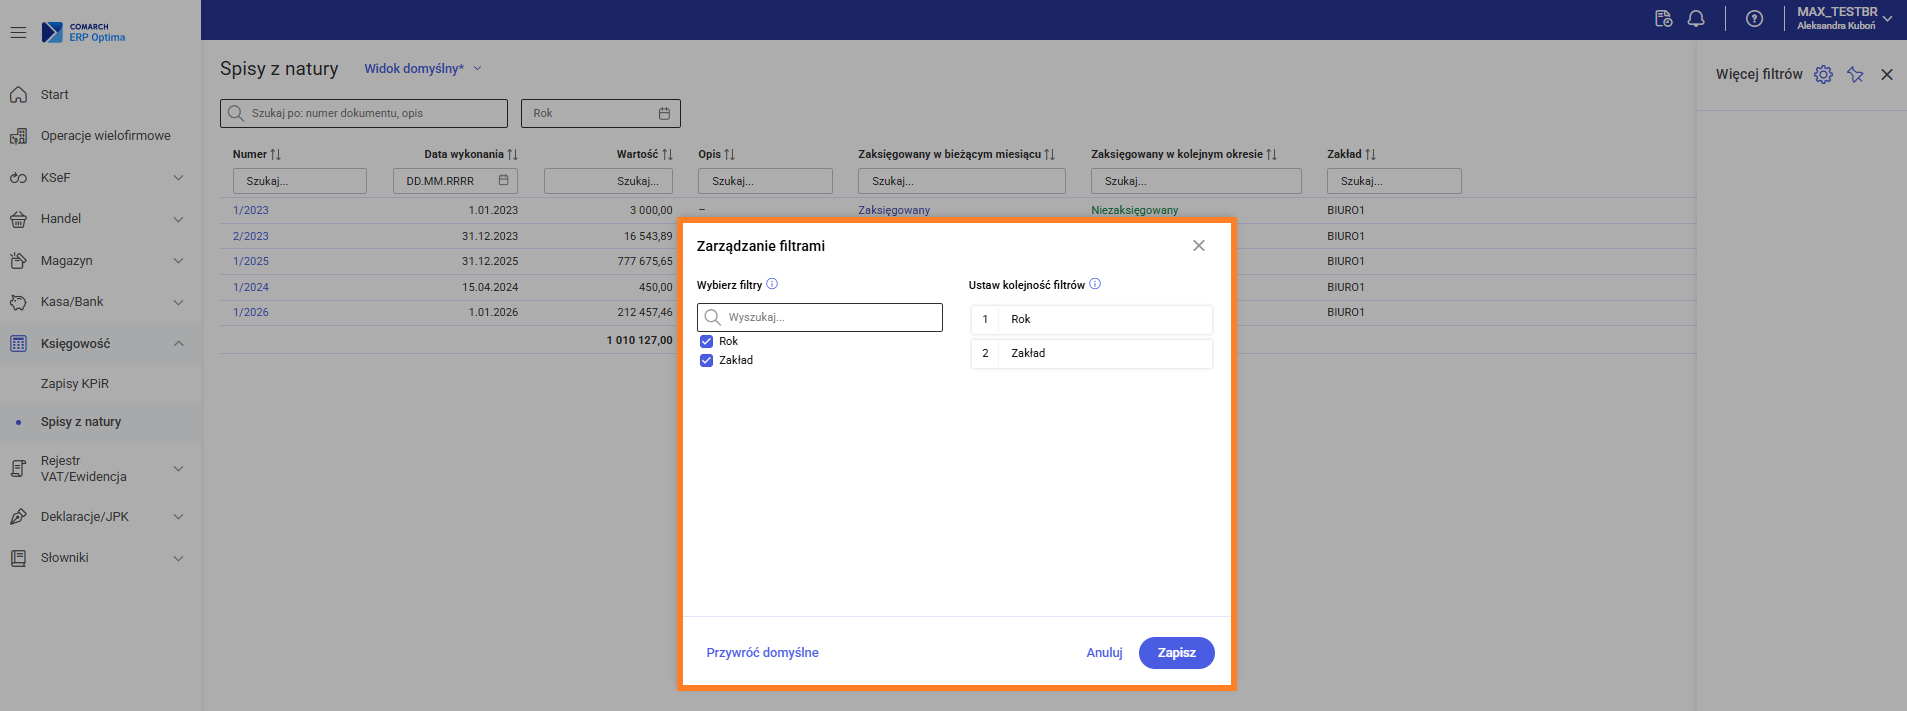This screenshot has width=1907, height=711.
Task: Click the Przywróć domyślne link
Action: pos(762,653)
